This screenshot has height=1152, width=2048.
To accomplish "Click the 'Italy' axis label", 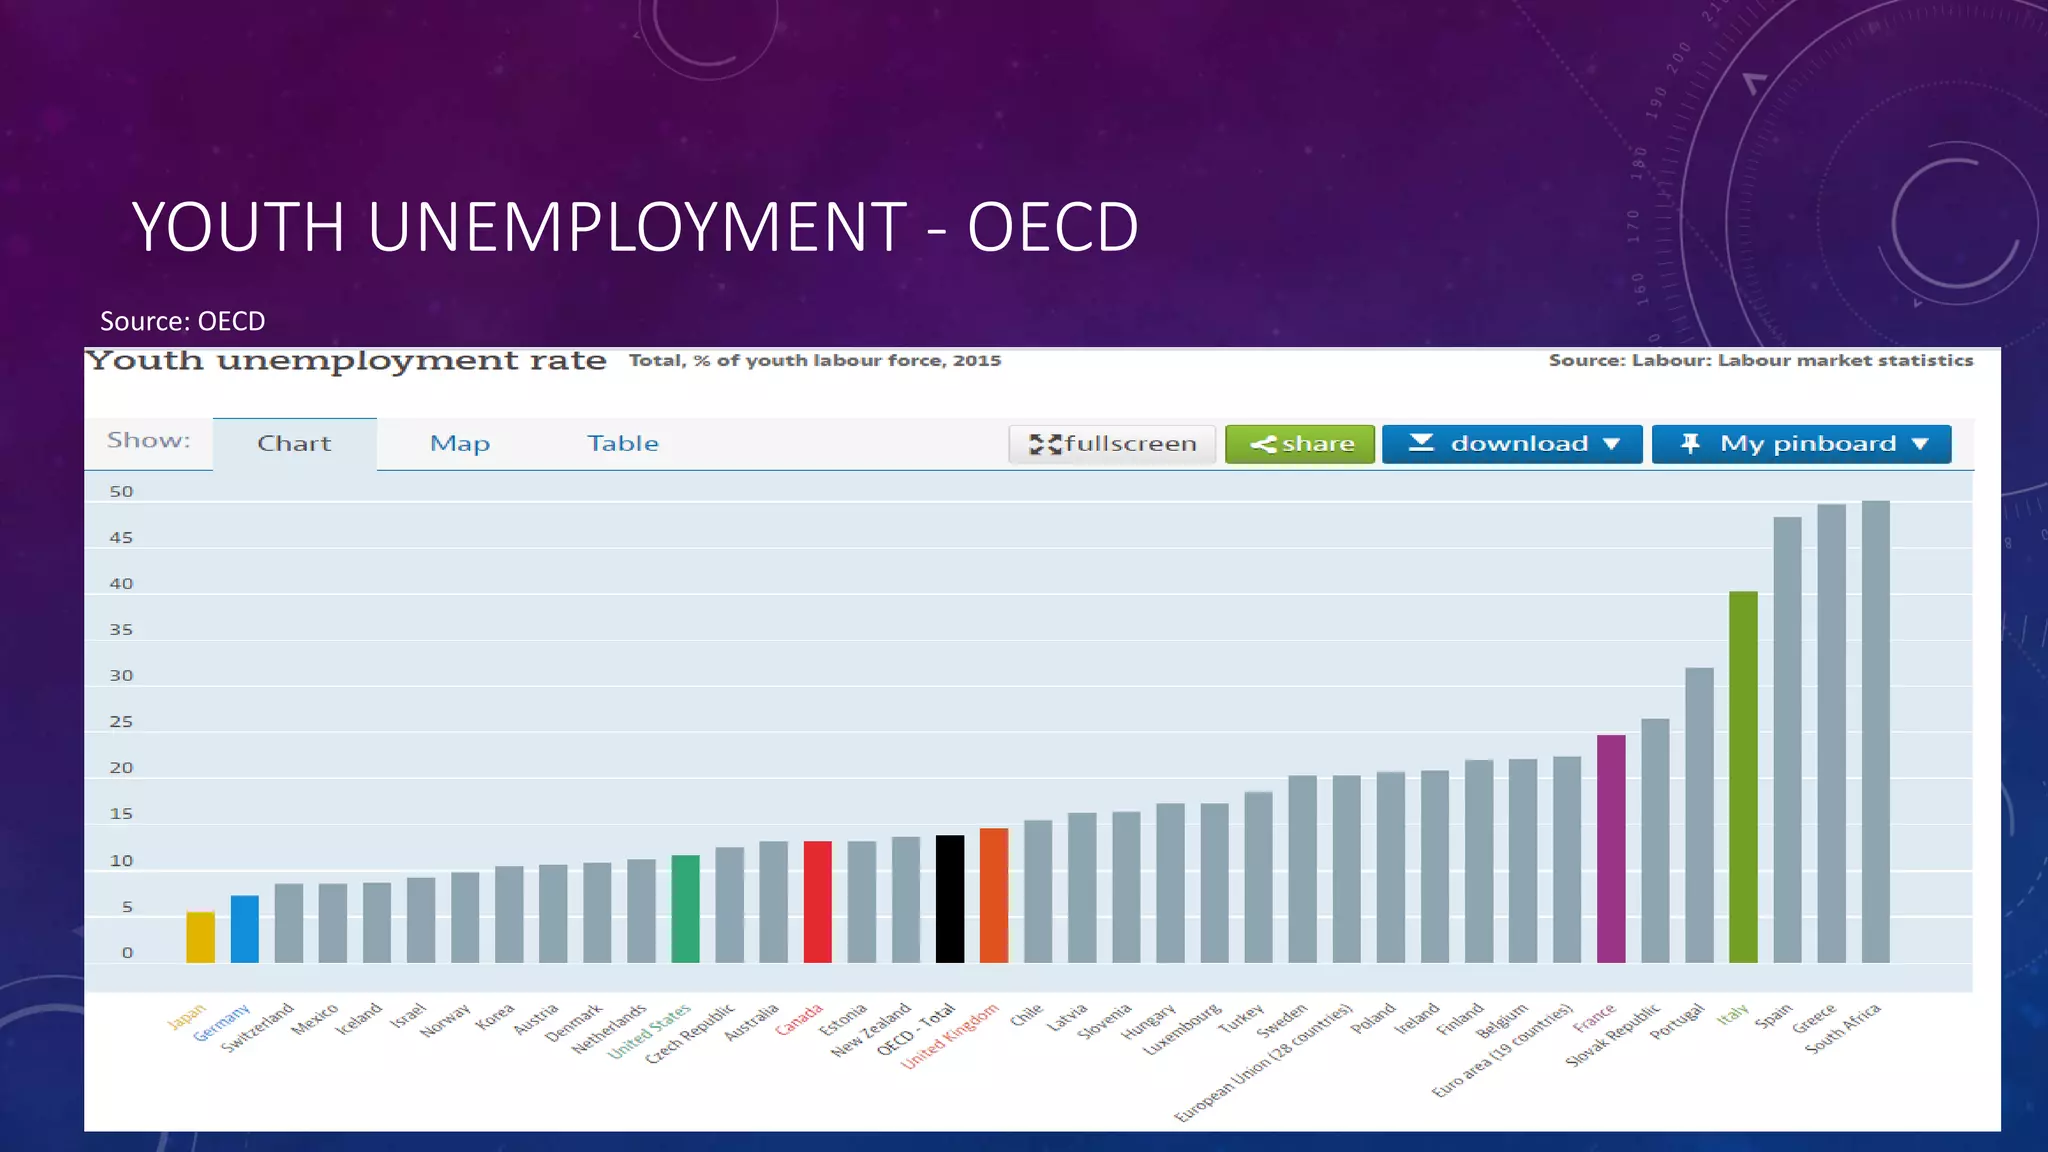I will click(x=1733, y=1014).
